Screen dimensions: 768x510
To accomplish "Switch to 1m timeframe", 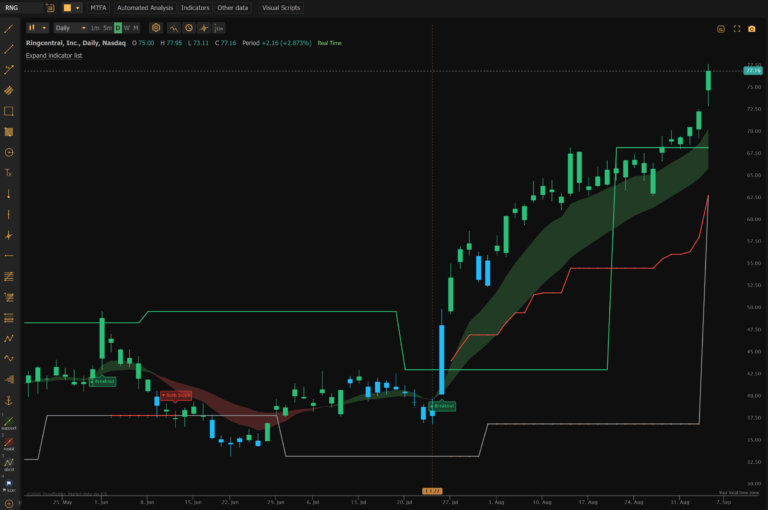I will 95,28.
